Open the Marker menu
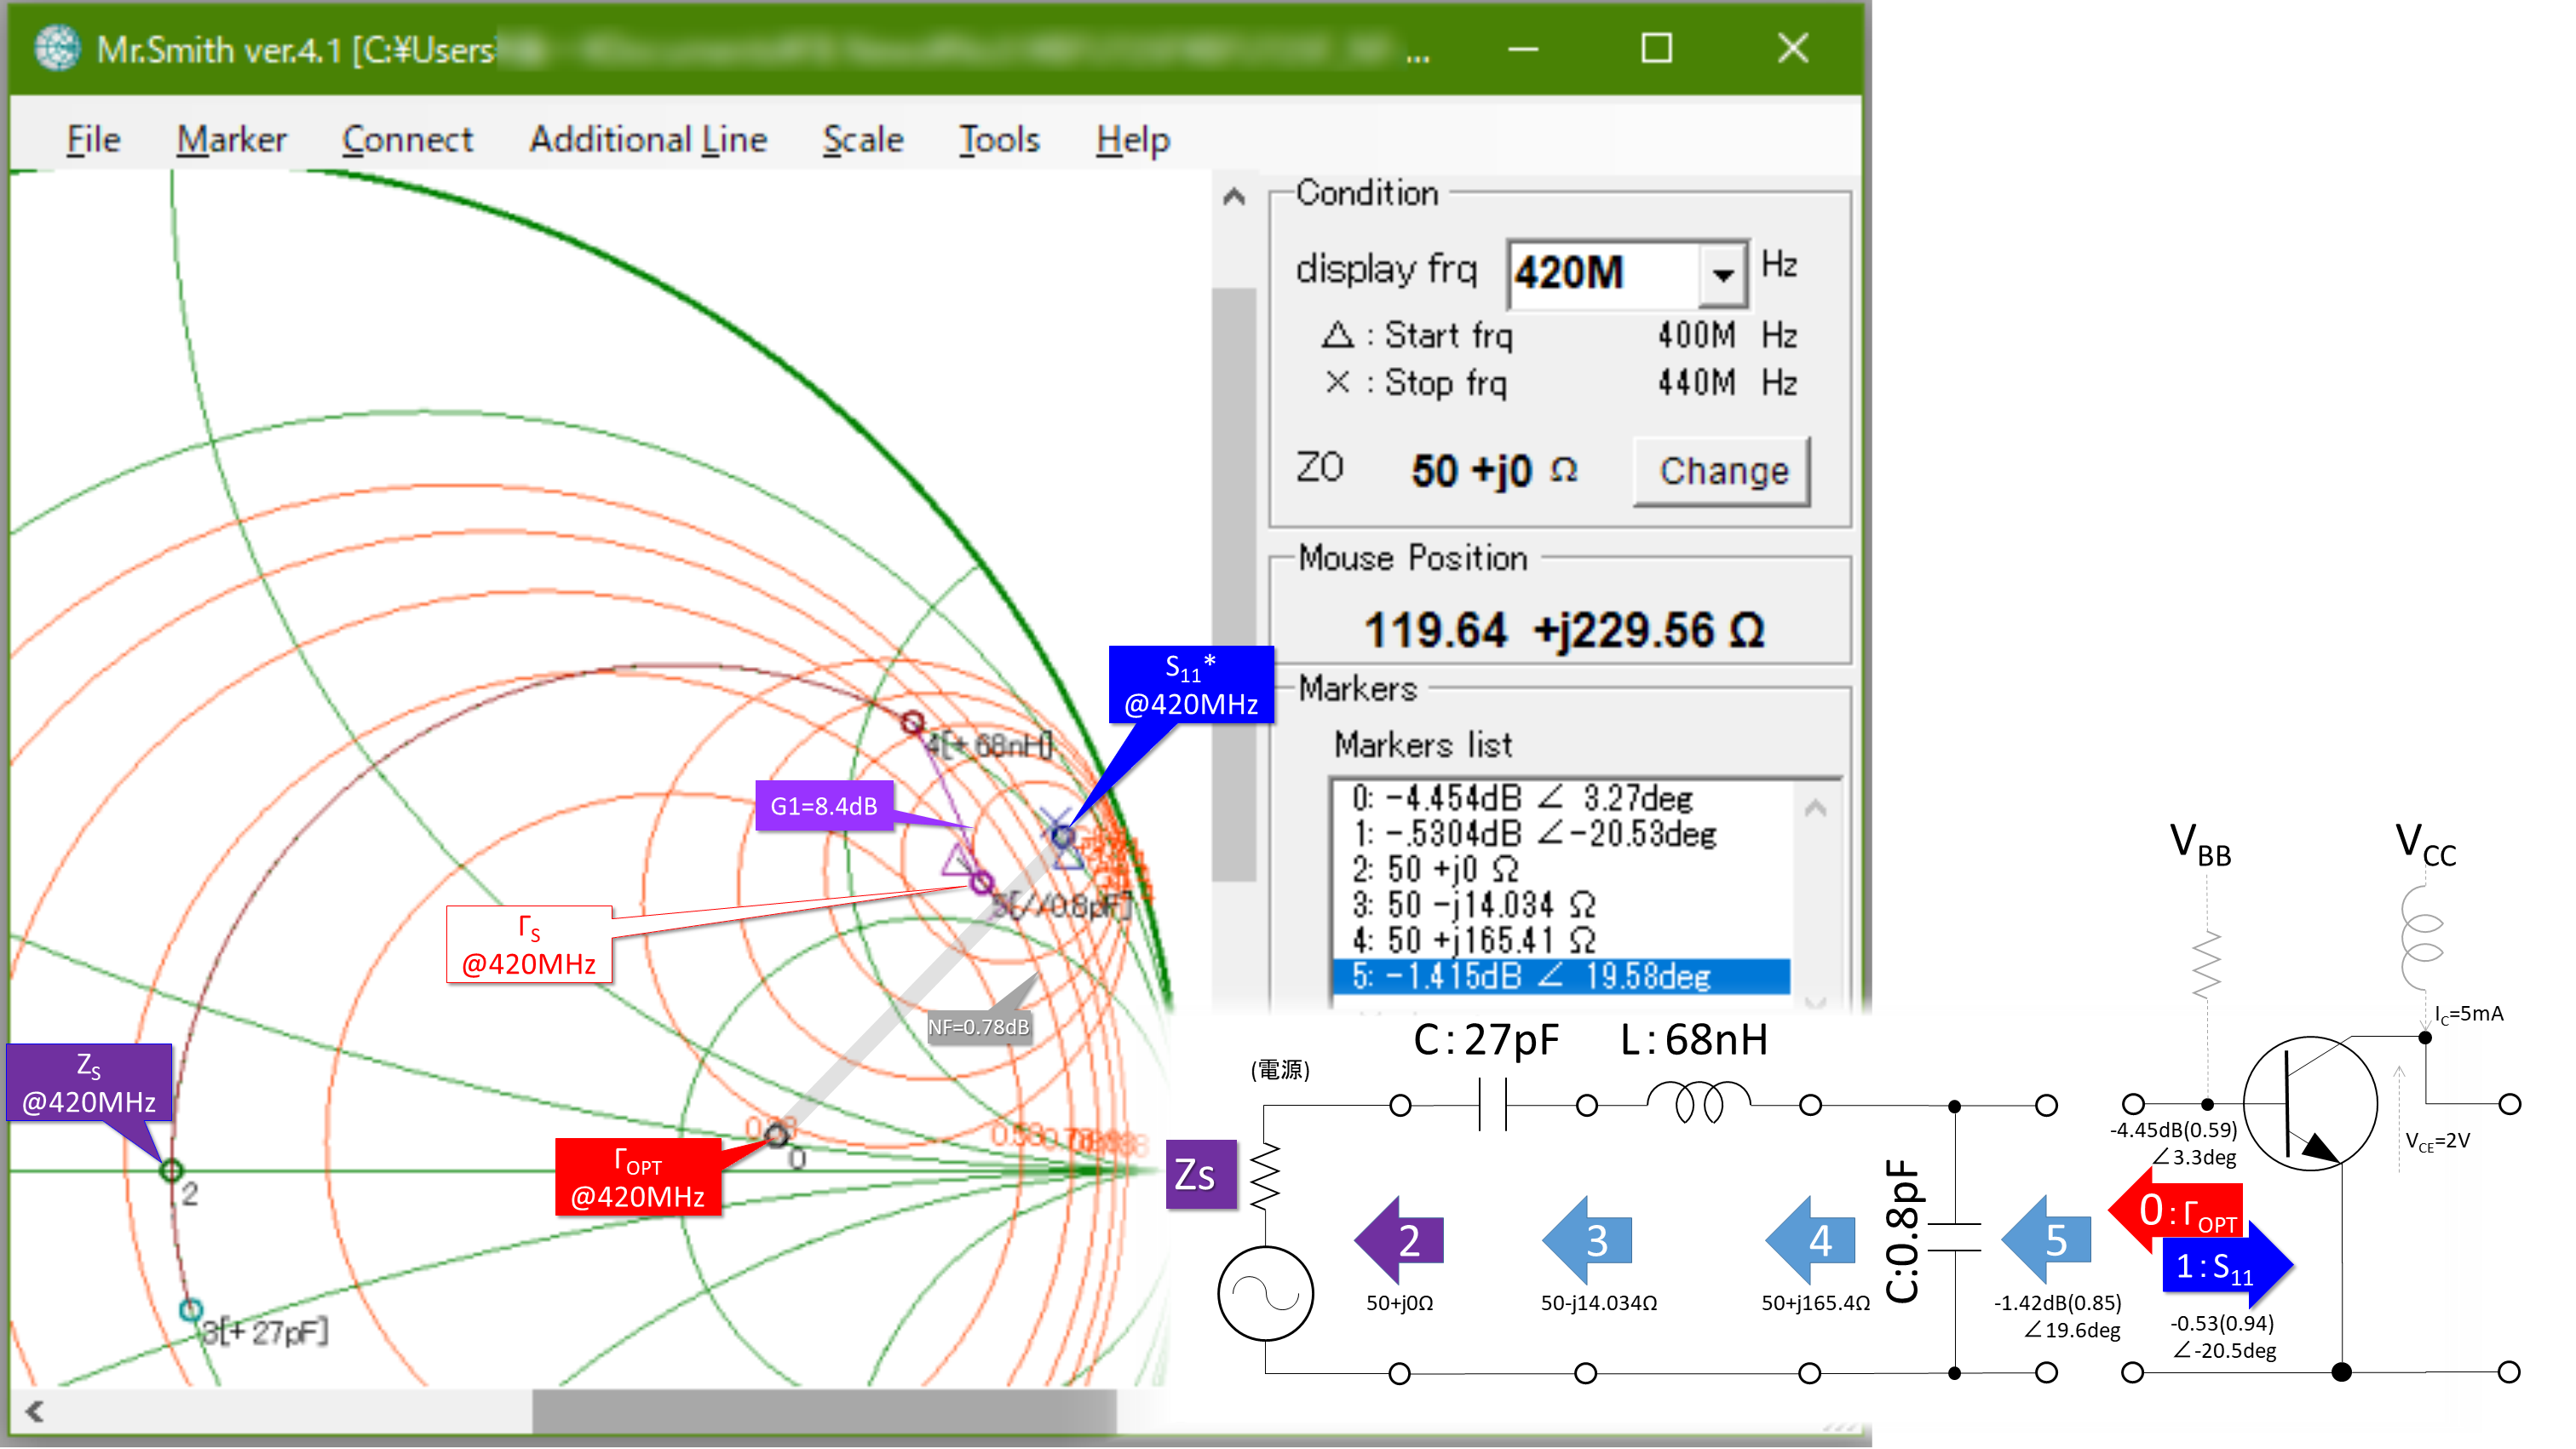The width and height of the screenshot is (2576, 1449). (x=231, y=139)
